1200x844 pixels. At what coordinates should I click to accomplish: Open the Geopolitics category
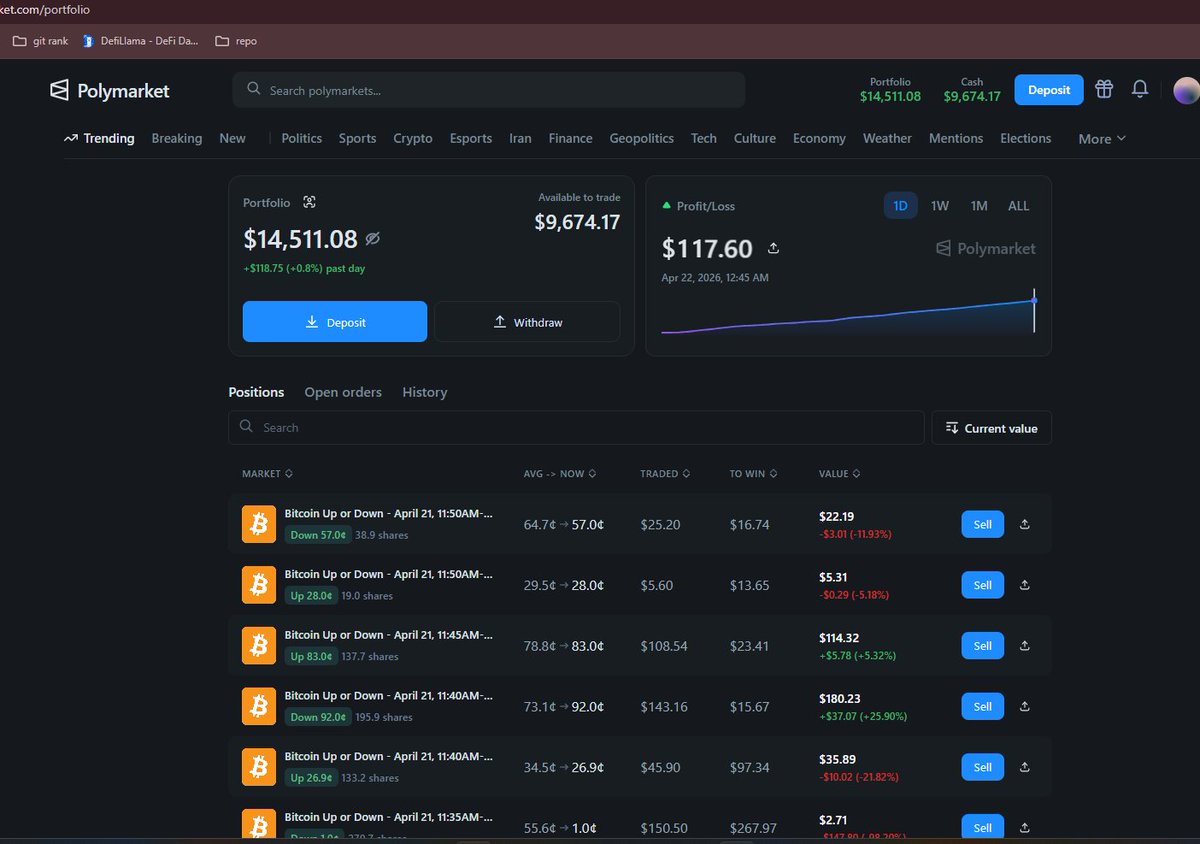(x=642, y=139)
